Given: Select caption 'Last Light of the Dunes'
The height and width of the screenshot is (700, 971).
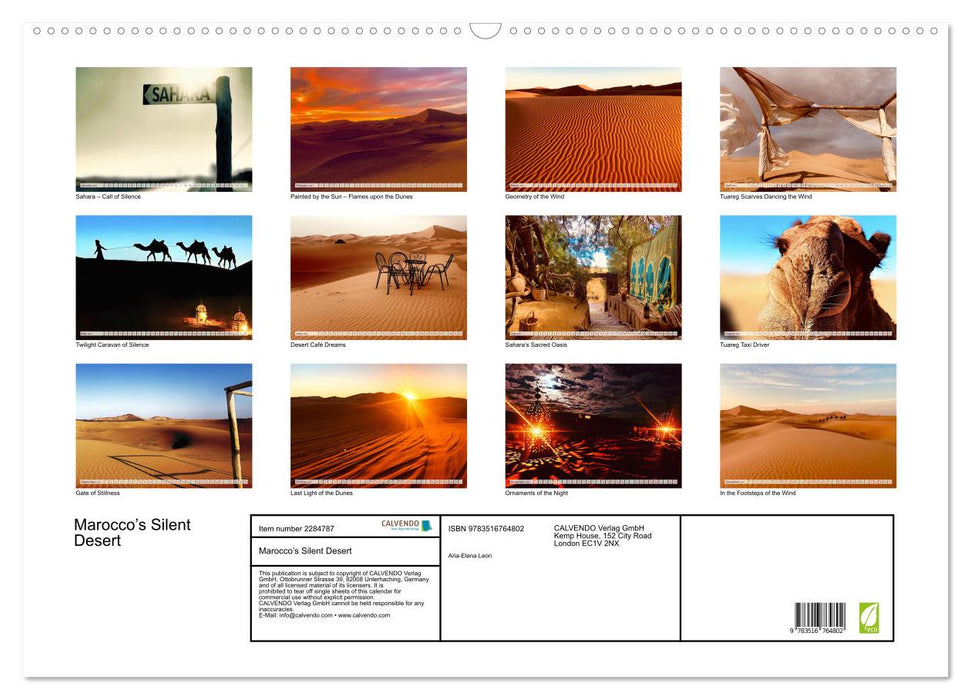Looking at the screenshot, I should (x=321, y=493).
